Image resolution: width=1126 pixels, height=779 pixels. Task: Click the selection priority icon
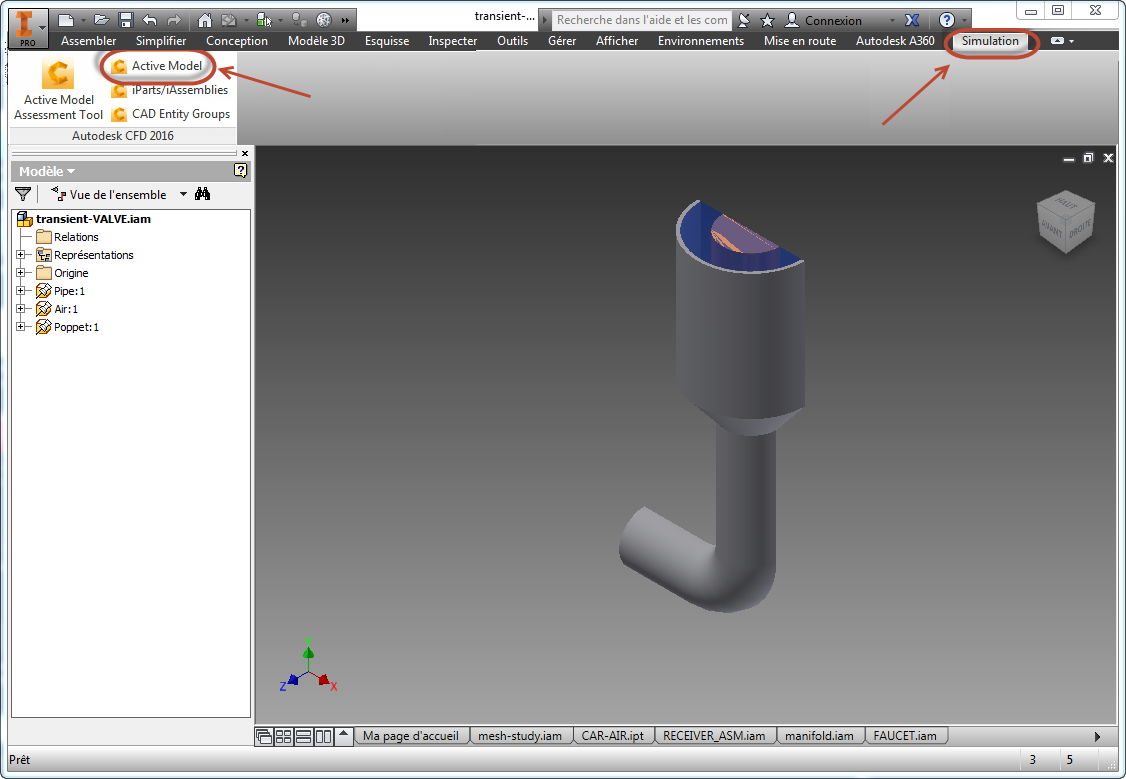pyautogui.click(x=264, y=21)
